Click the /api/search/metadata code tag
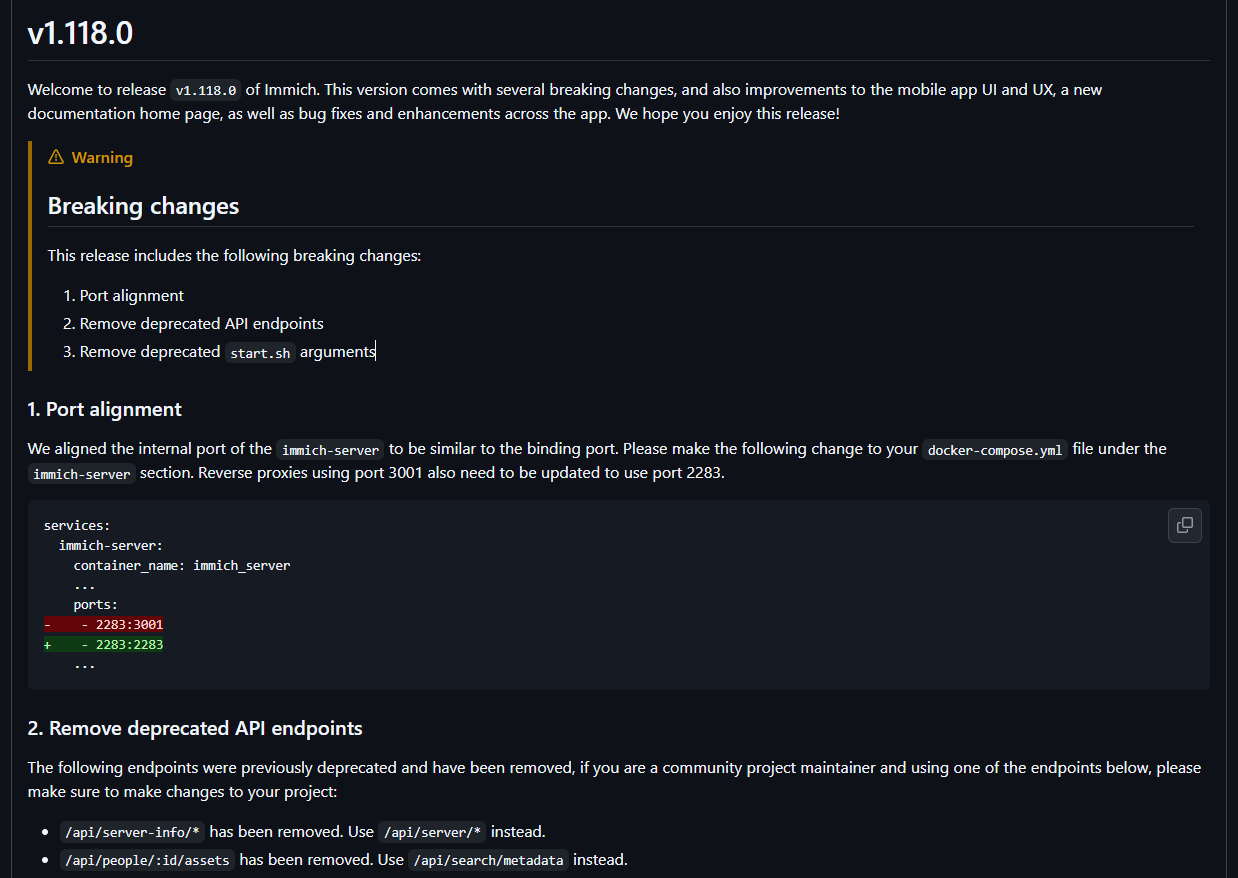1238x878 pixels. pos(489,860)
